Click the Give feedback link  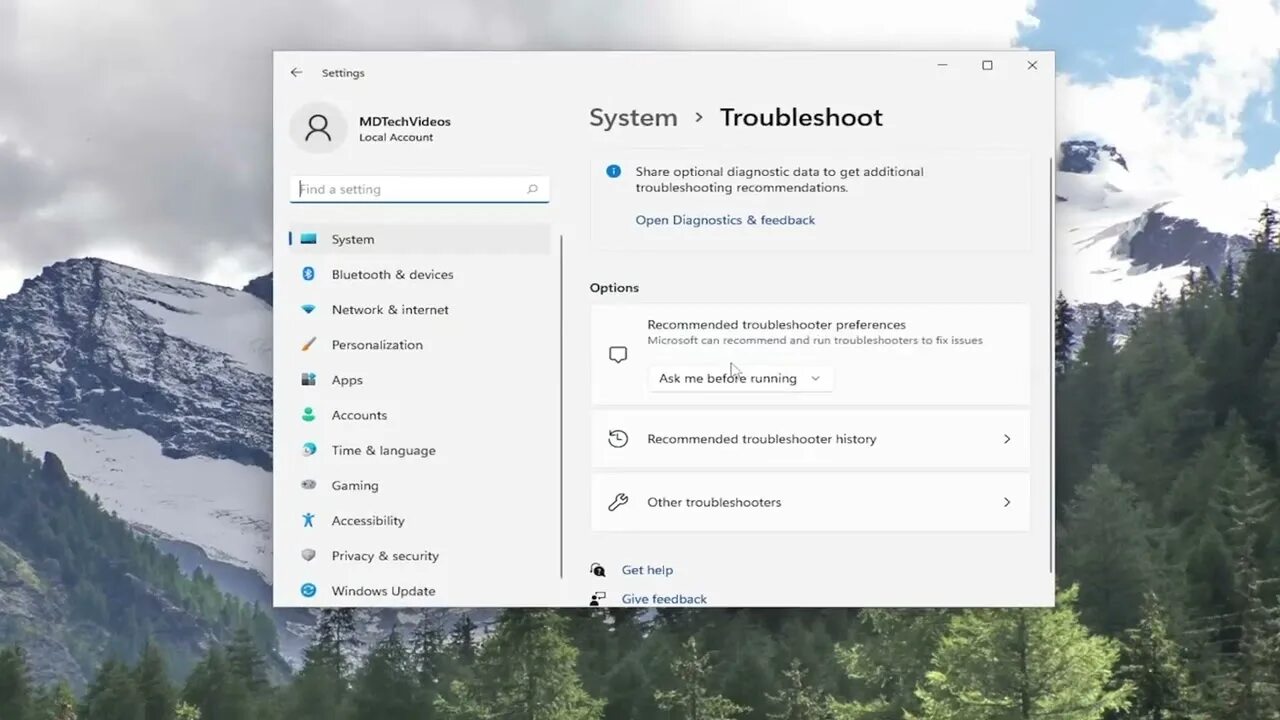(x=664, y=599)
